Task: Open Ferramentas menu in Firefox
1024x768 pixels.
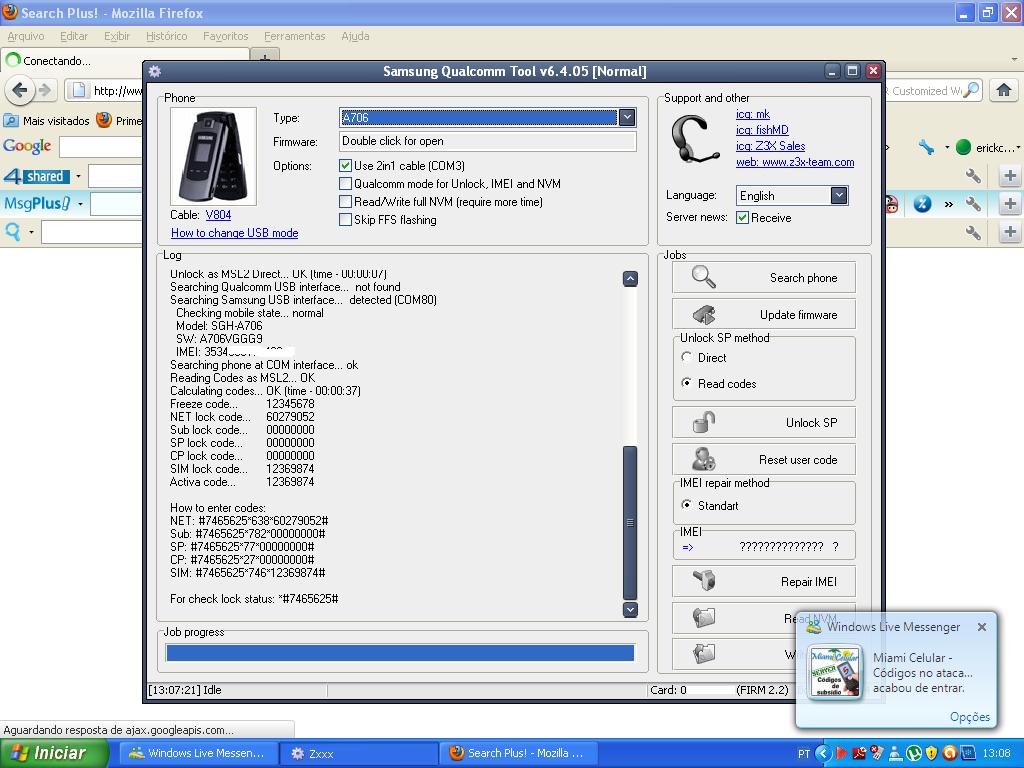Action: [x=295, y=36]
